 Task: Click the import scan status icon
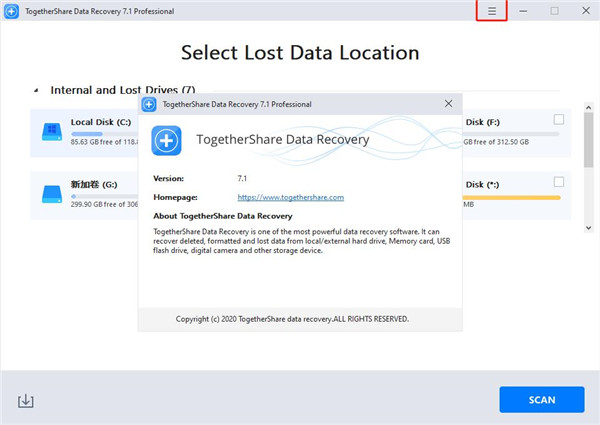coord(26,400)
